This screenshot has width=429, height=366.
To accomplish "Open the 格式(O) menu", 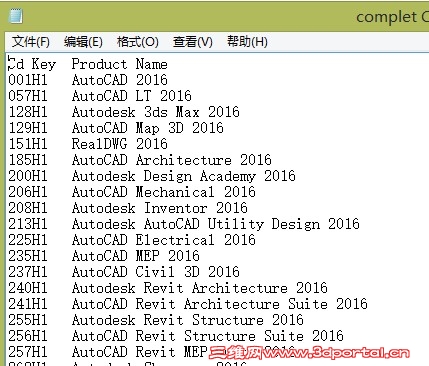I will click(138, 42).
